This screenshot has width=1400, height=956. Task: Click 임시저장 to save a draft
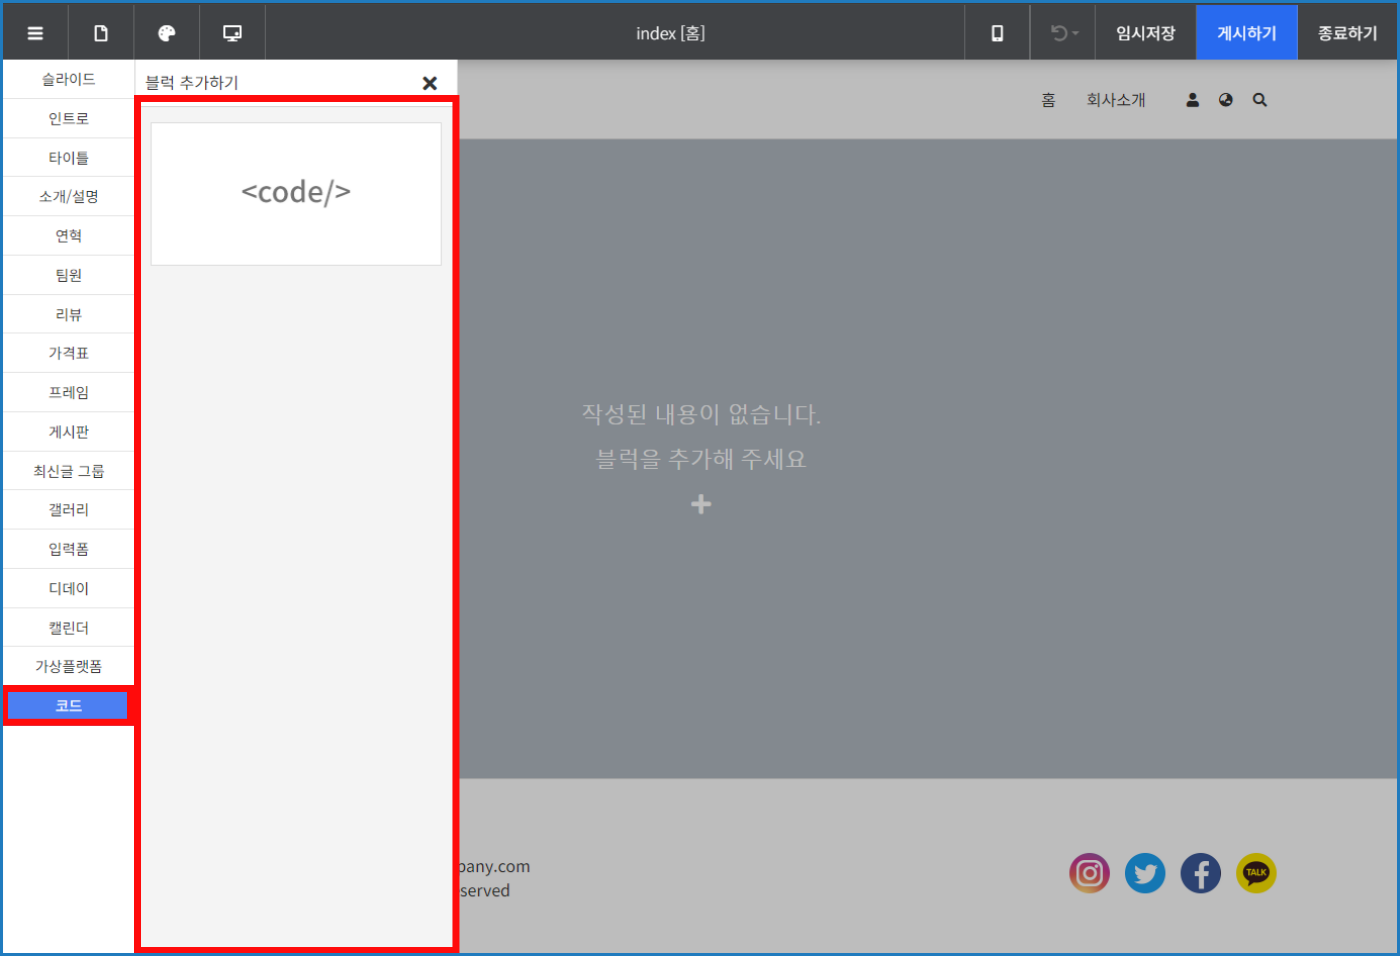(x=1145, y=32)
